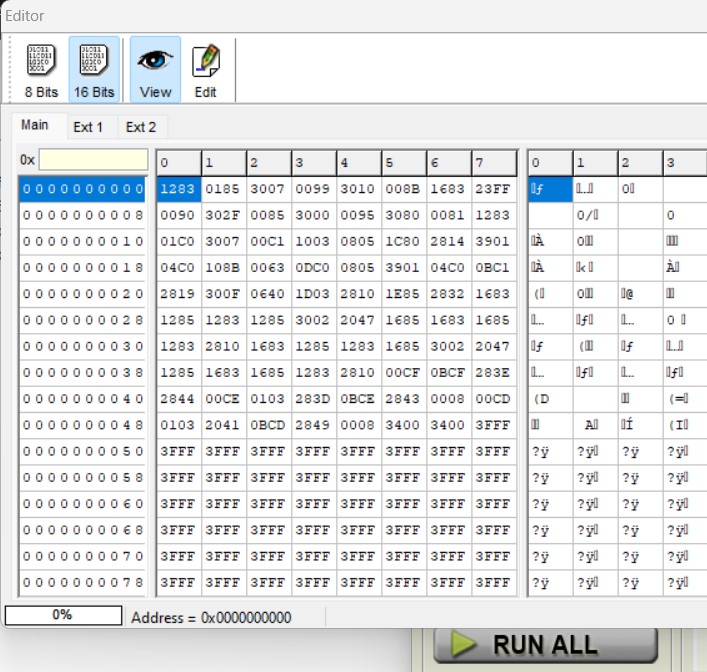
Task: Open the Ext 2 tab
Action: pos(141,127)
